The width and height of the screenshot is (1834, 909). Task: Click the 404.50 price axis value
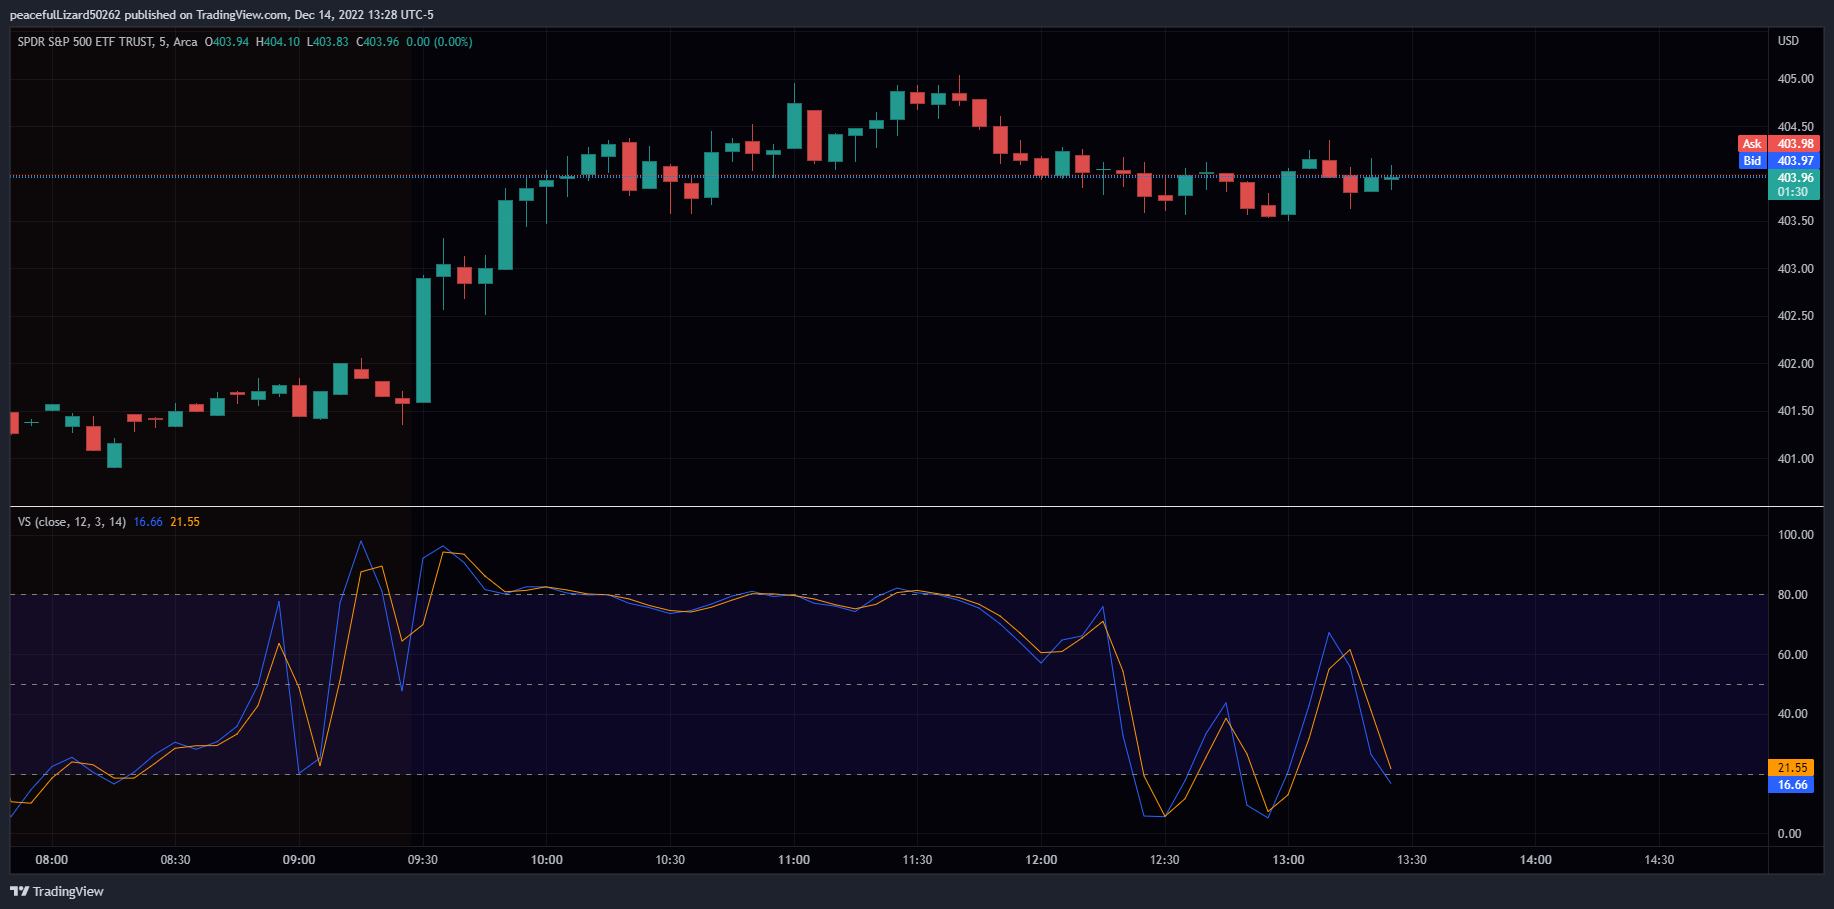coord(1795,127)
